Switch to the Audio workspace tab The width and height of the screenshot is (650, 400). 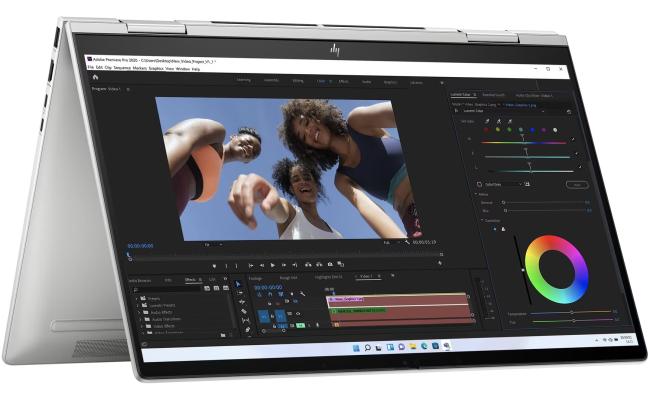tap(366, 82)
